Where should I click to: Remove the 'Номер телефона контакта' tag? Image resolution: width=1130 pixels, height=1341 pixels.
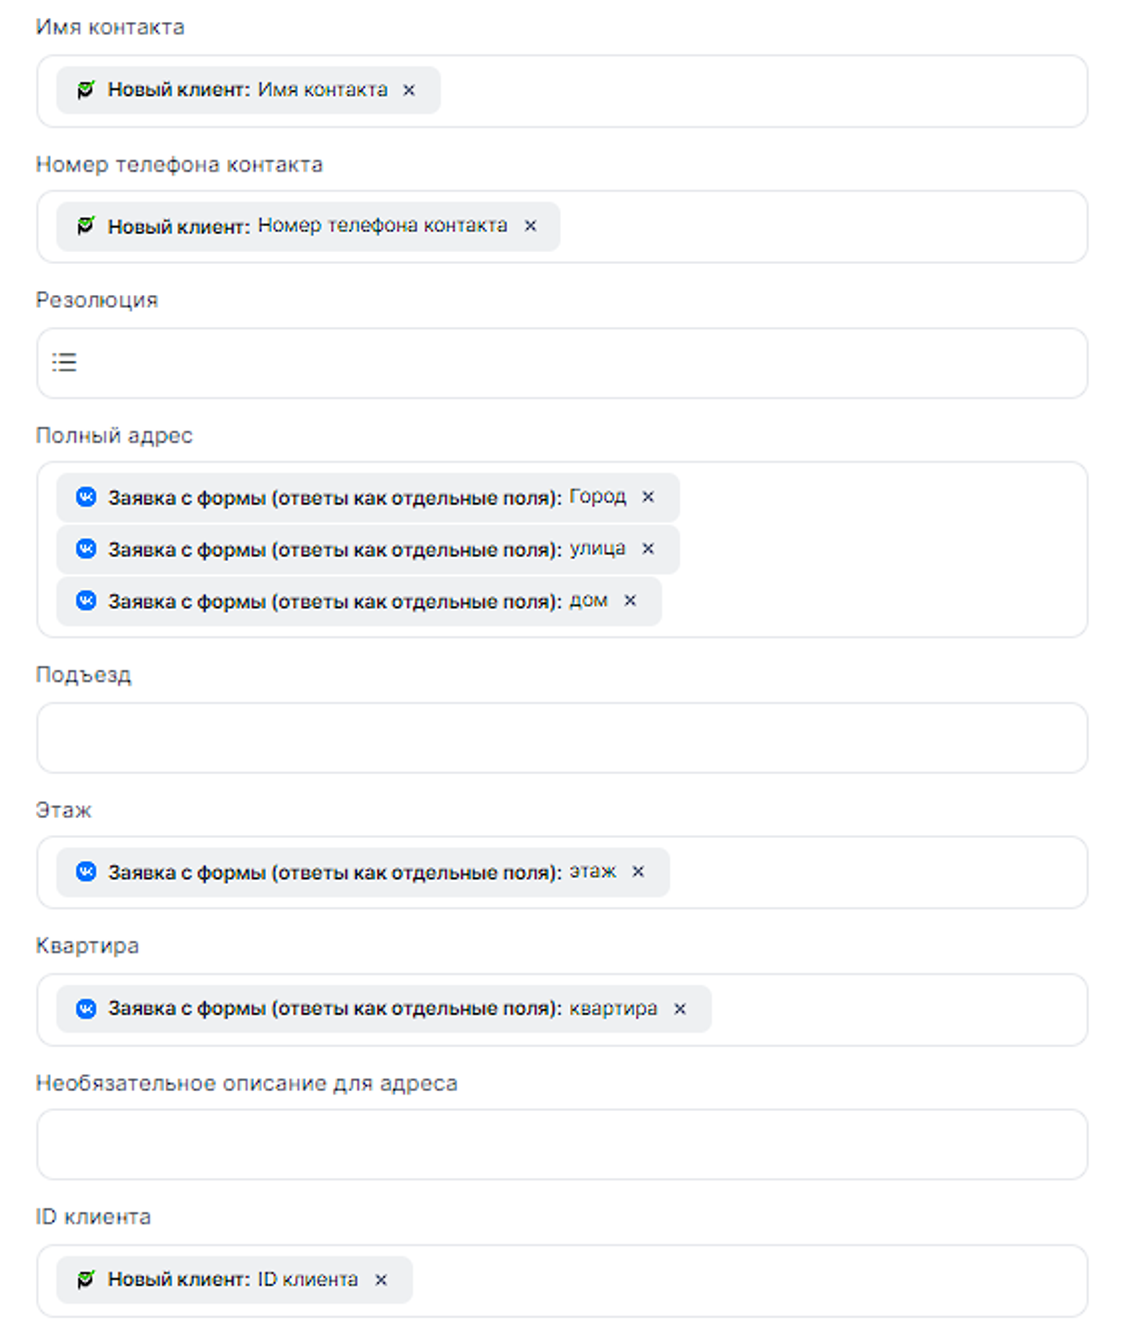(530, 226)
